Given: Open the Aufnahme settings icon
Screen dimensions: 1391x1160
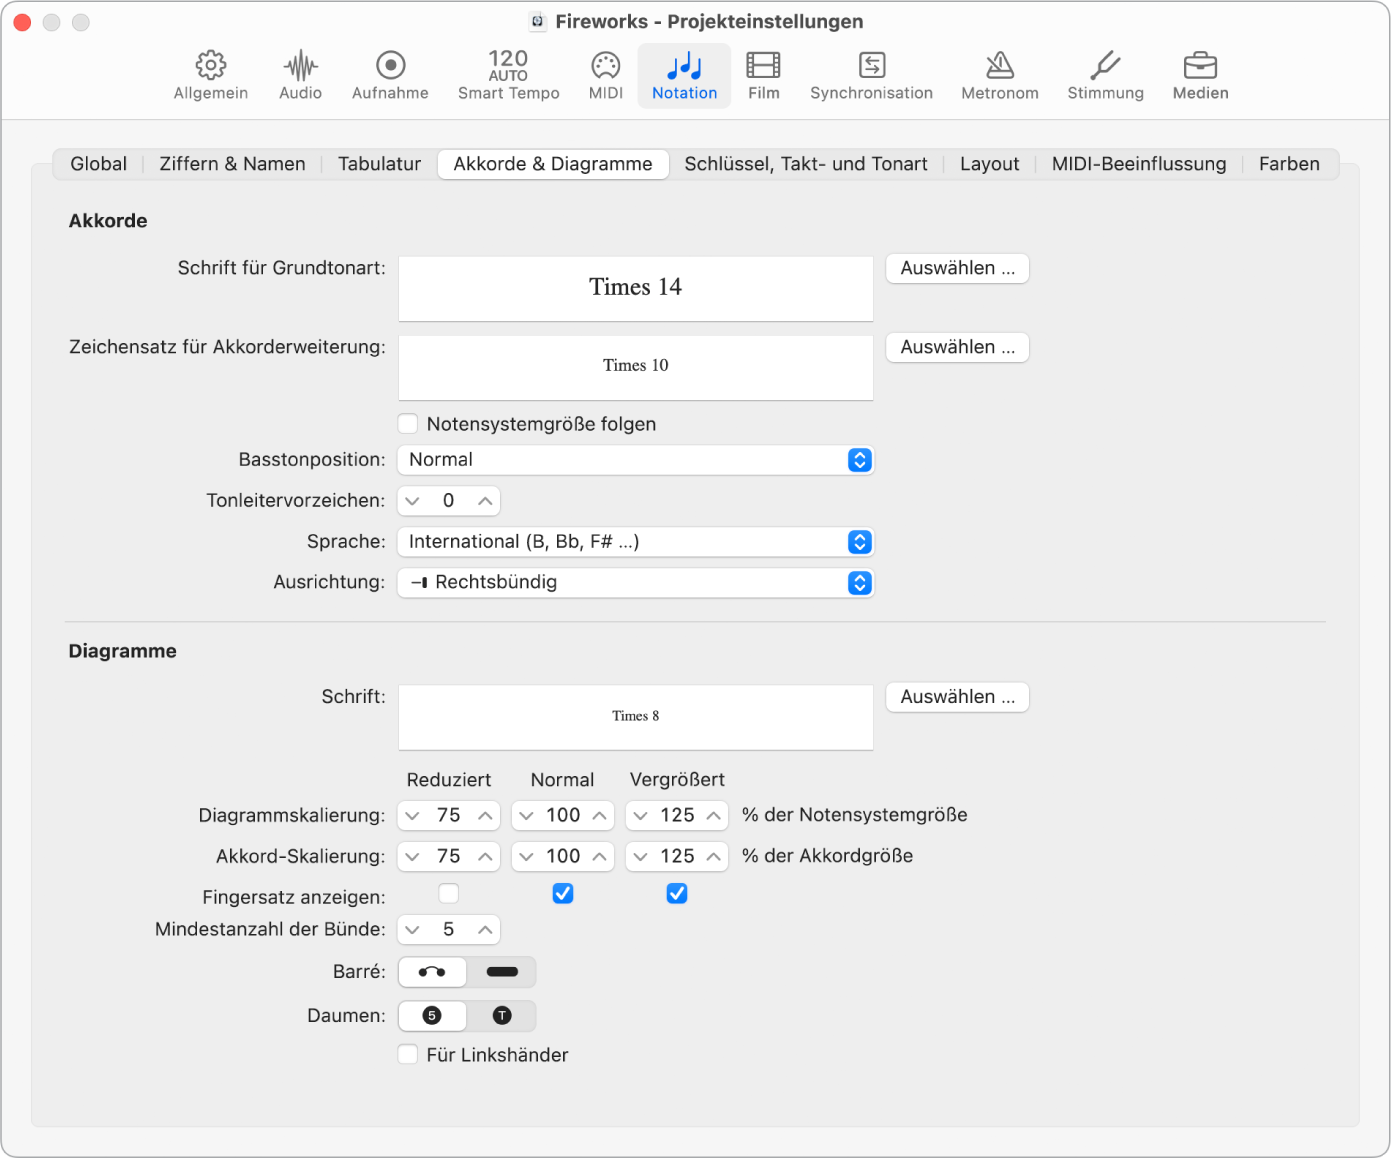Looking at the screenshot, I should click(389, 74).
